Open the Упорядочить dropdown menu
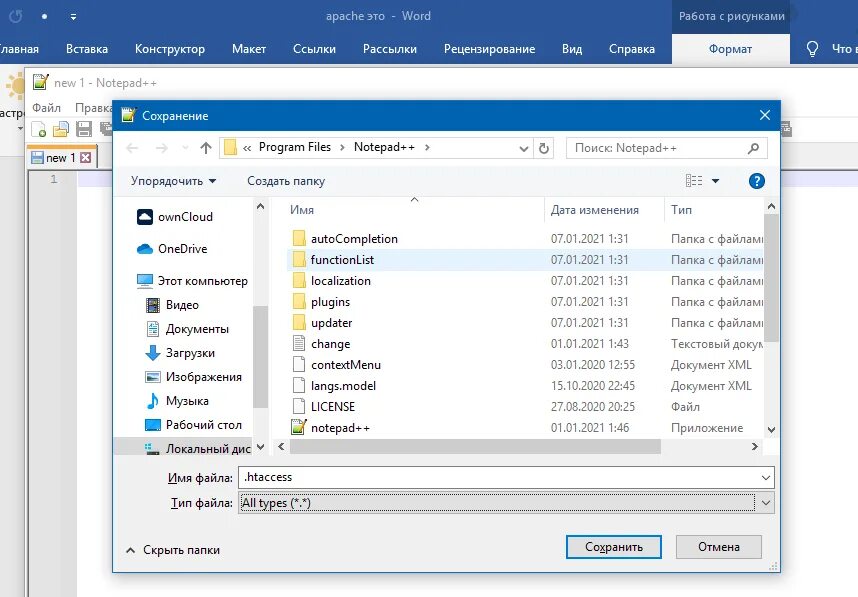This screenshot has width=858, height=597. point(173,181)
